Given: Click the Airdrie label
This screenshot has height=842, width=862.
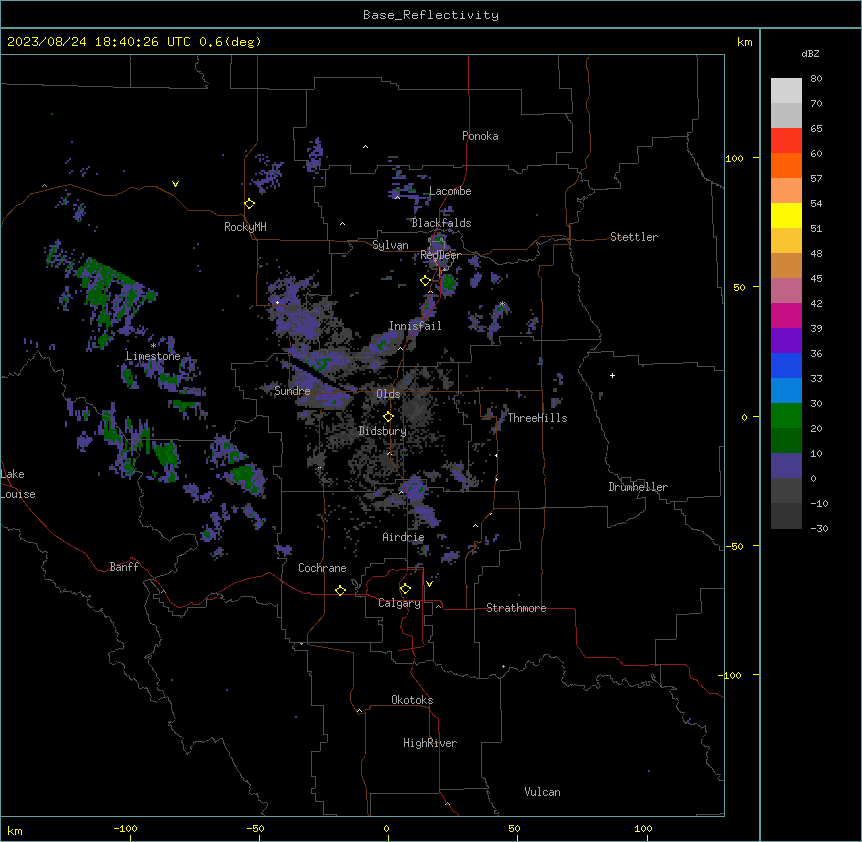Looking at the screenshot, I should pyautogui.click(x=404, y=537).
